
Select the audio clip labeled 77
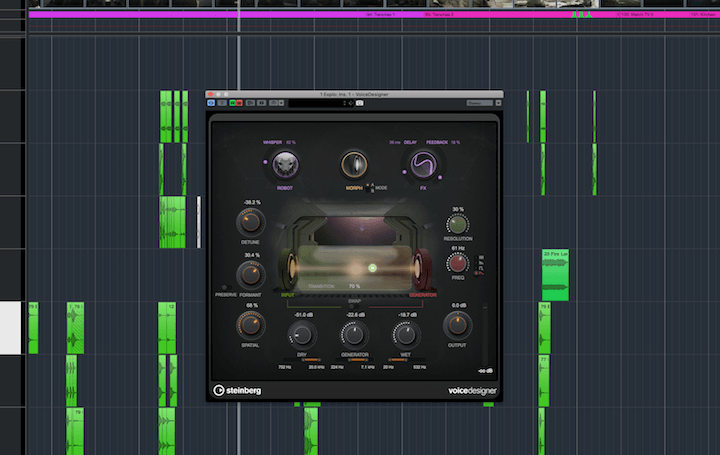click(x=544, y=380)
